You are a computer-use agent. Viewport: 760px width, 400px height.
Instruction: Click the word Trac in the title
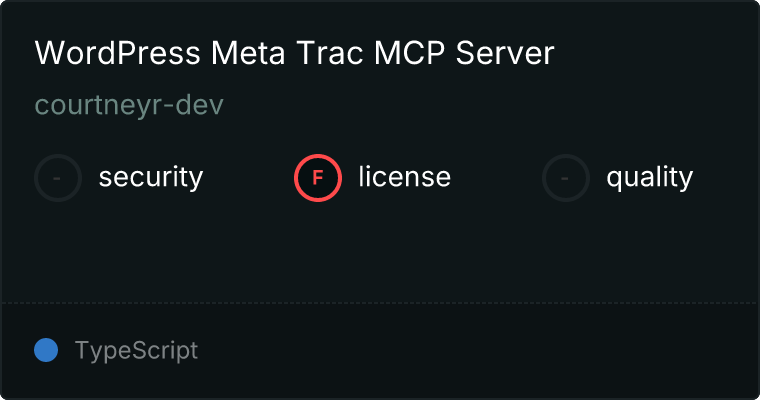[330, 53]
